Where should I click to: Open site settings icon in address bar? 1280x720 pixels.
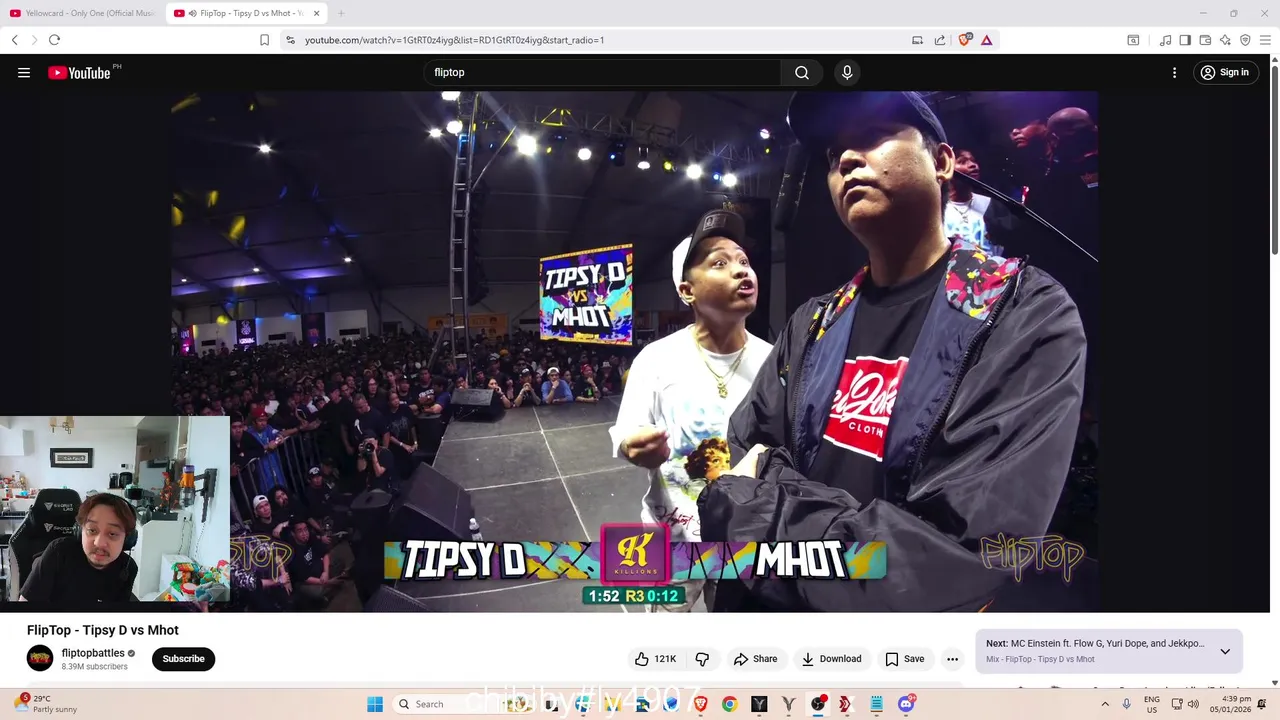pos(290,40)
